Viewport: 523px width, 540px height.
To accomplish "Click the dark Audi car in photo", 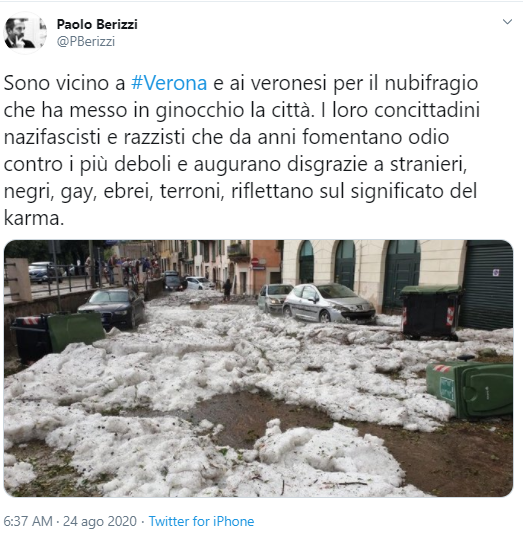I will click(x=112, y=307).
